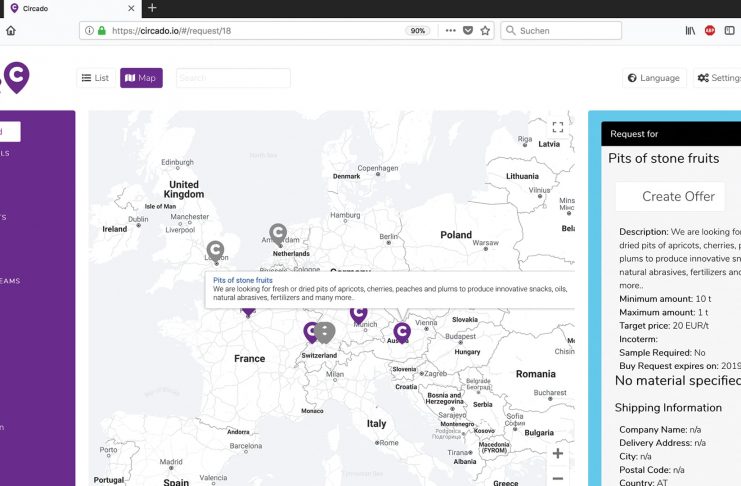Switch to List view
741x486 pixels.
pyautogui.click(x=95, y=78)
